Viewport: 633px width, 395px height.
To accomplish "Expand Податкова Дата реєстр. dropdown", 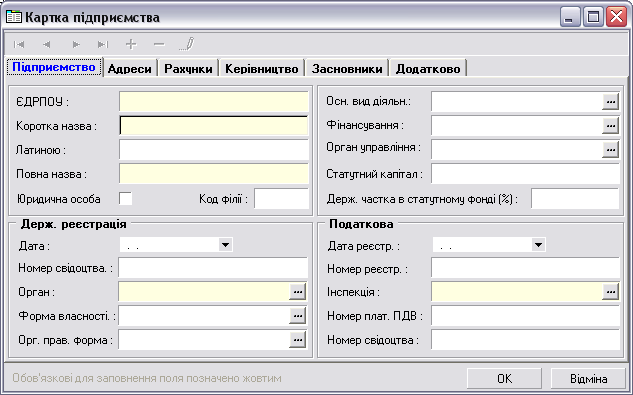I will pyautogui.click(x=538, y=245).
